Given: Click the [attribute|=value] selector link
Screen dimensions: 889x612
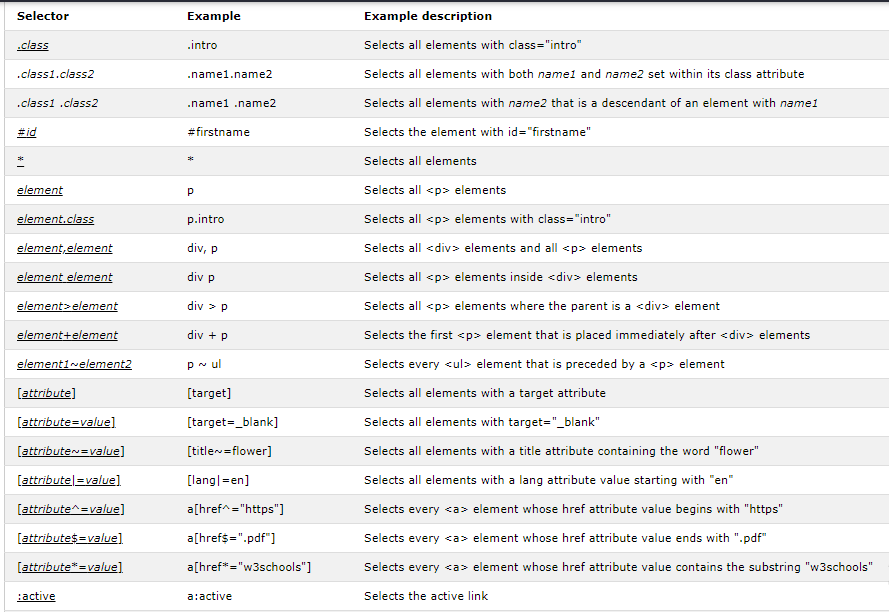Looking at the screenshot, I should tap(69, 480).
